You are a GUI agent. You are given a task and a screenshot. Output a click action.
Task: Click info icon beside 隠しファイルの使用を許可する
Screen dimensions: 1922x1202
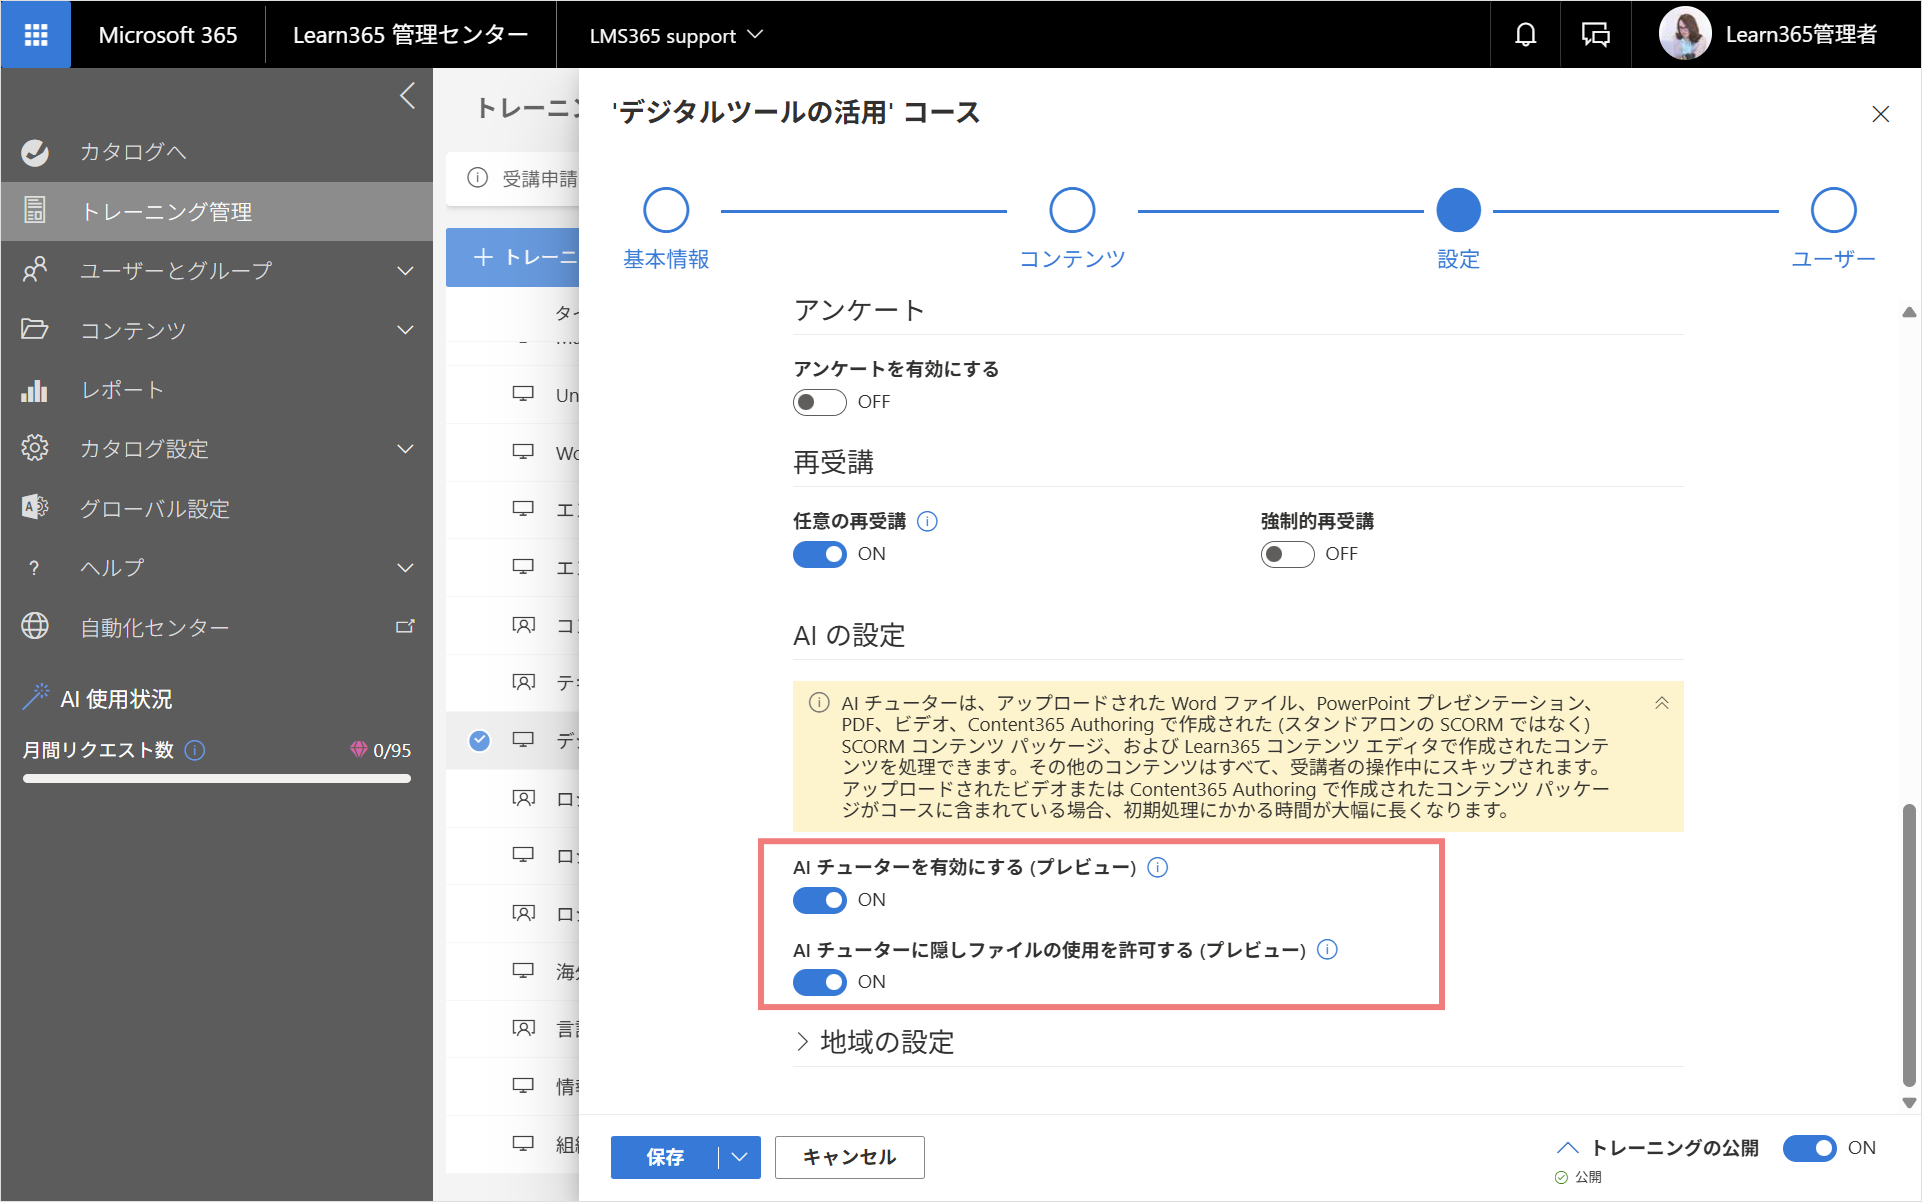pos(1327,949)
